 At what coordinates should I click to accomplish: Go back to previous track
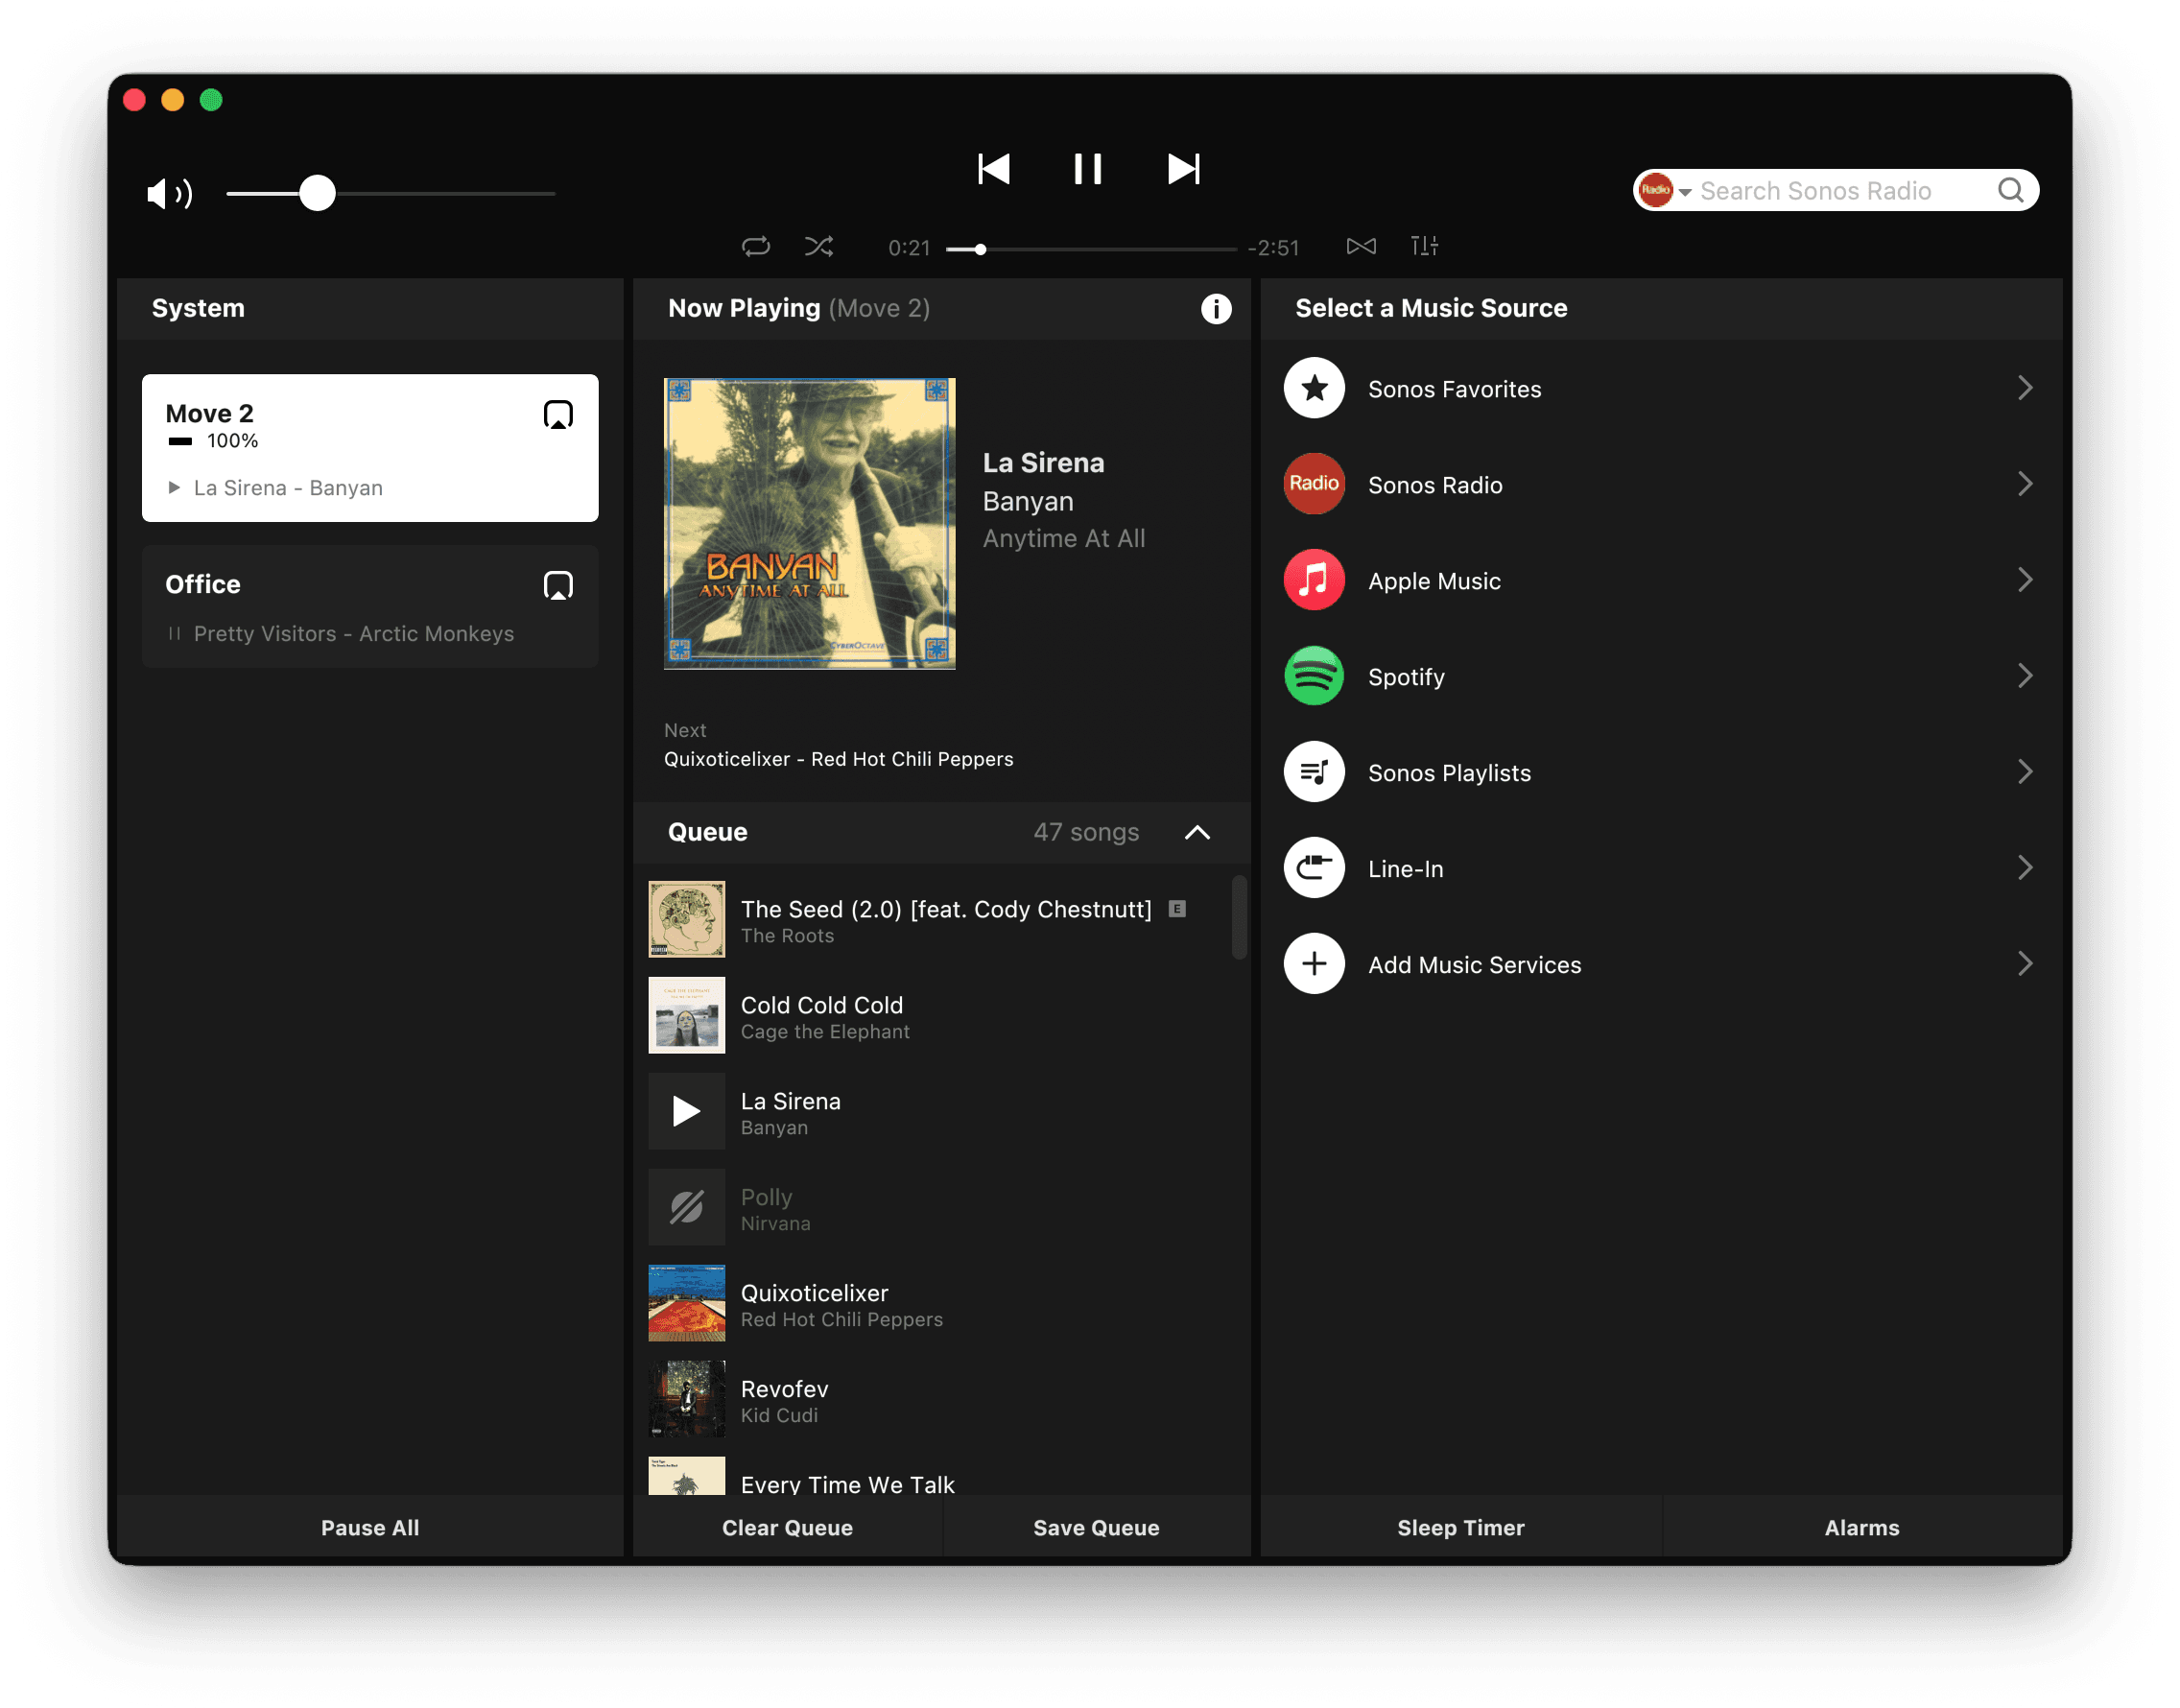click(x=993, y=169)
